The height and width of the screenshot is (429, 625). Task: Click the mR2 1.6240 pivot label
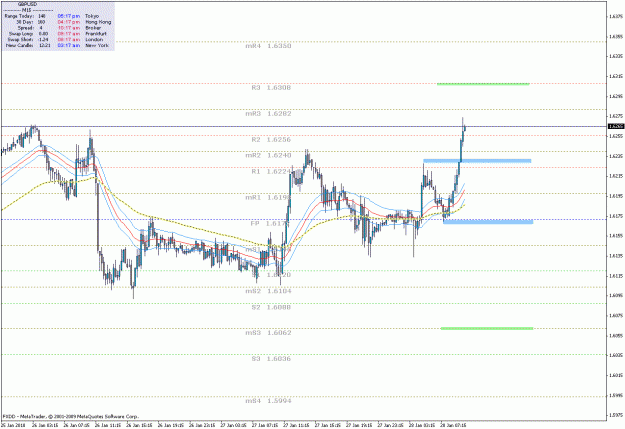pos(268,156)
